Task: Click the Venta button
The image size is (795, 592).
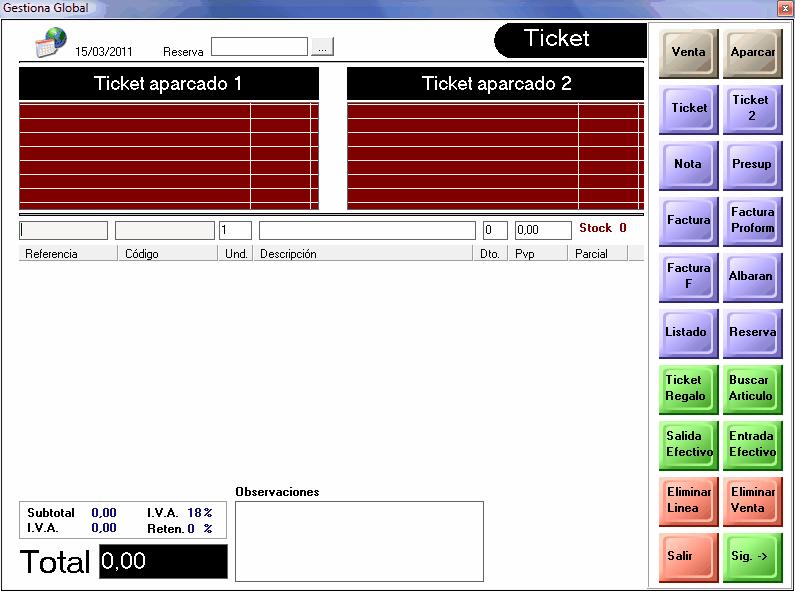Action: coord(689,53)
